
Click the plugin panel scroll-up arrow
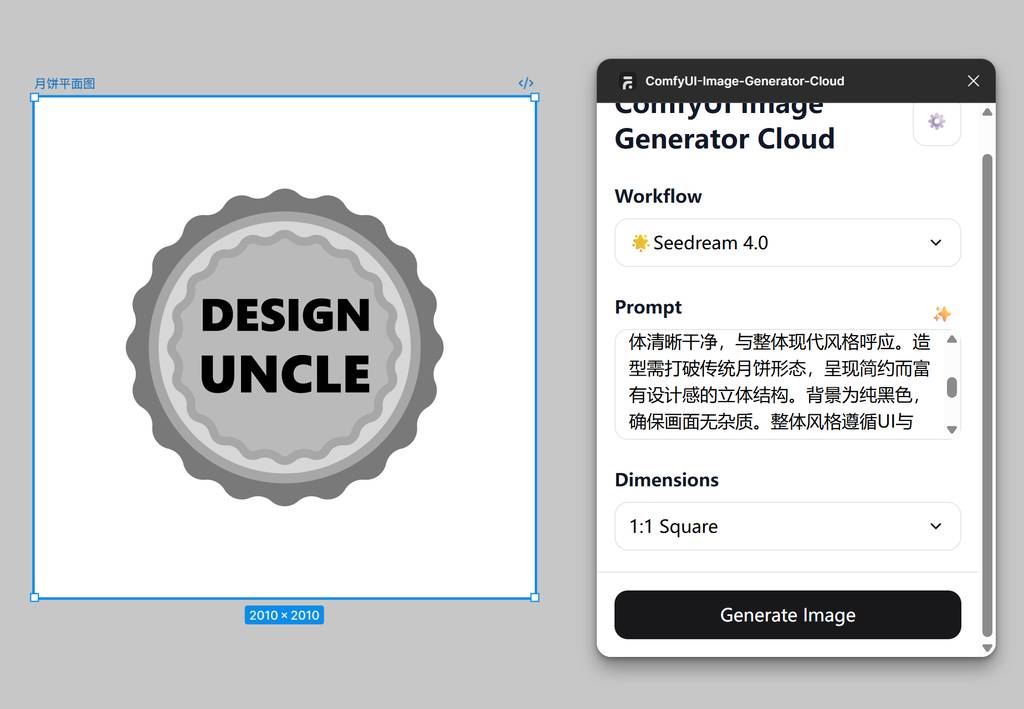point(987,112)
